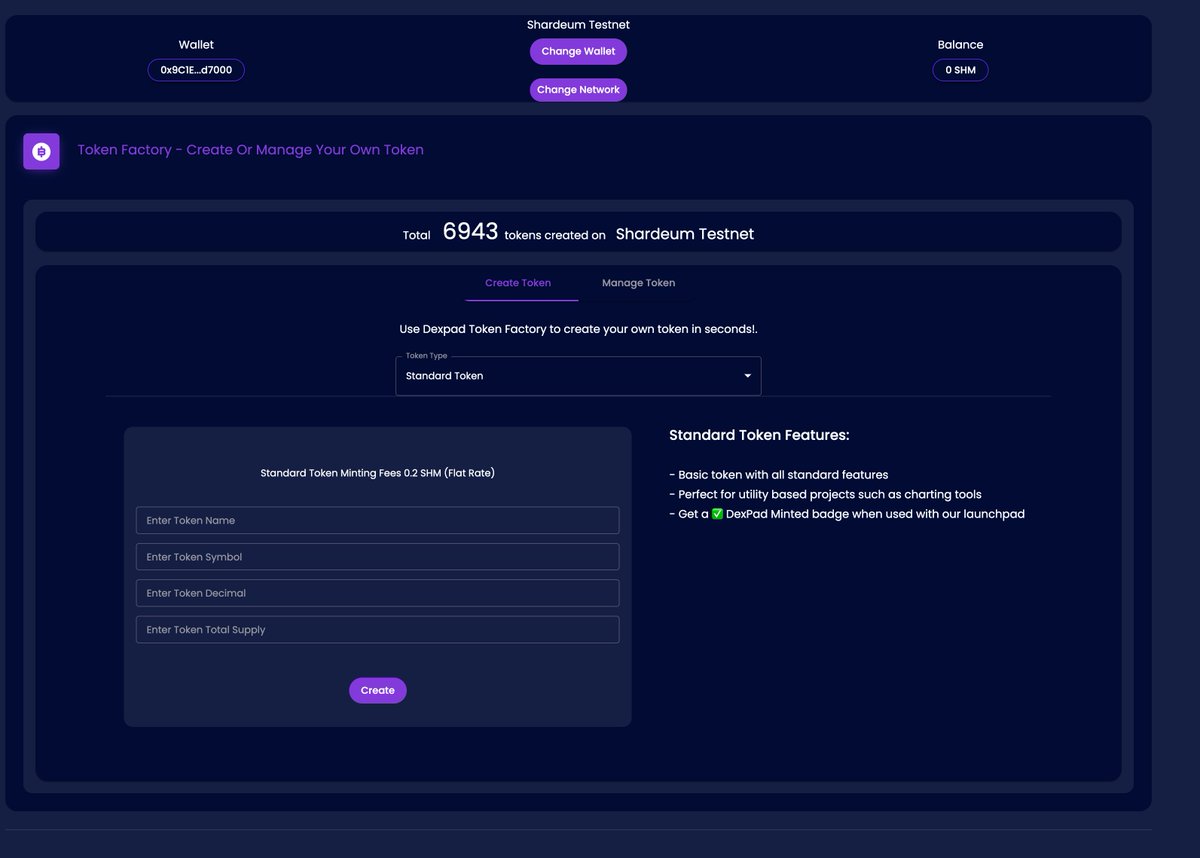Click the green checkmark DexPad Minted badge emoji

click(x=717, y=514)
